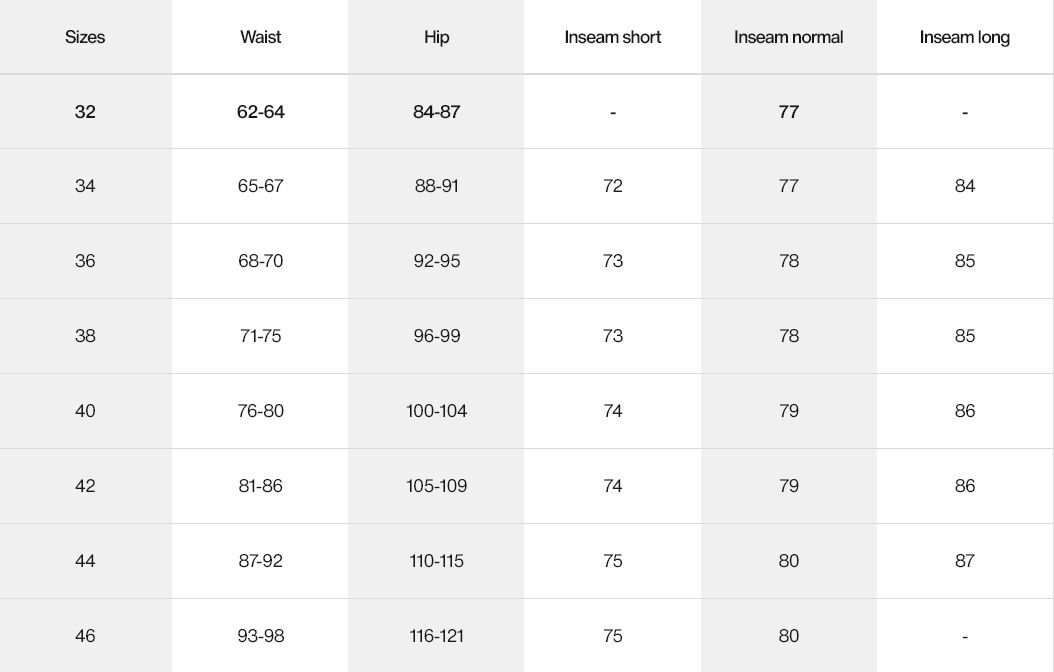Select hip value 100-104

pyautogui.click(x=436, y=411)
